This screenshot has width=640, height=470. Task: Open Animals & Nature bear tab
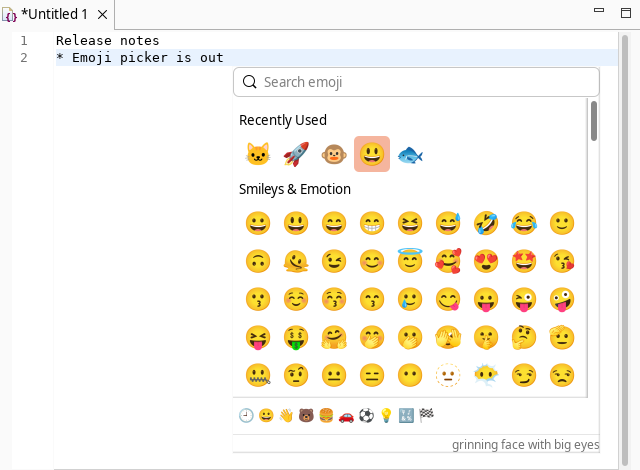click(306, 416)
